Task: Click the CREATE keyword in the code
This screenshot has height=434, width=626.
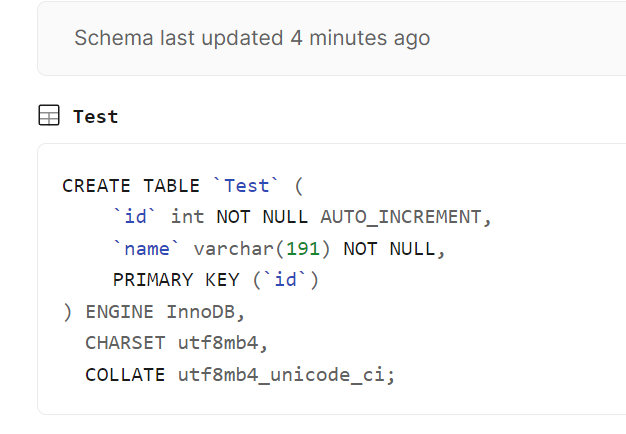Action: (x=96, y=186)
